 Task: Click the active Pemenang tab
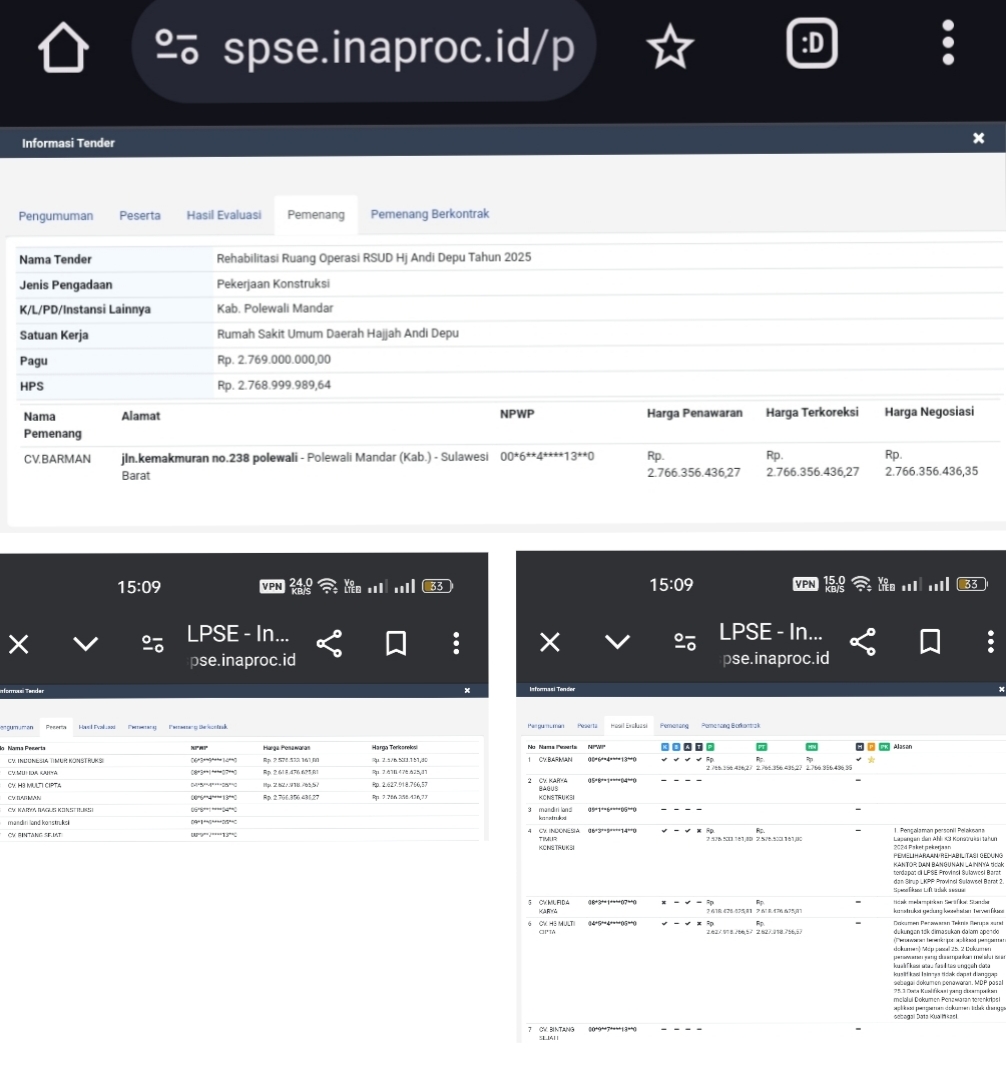(x=316, y=215)
